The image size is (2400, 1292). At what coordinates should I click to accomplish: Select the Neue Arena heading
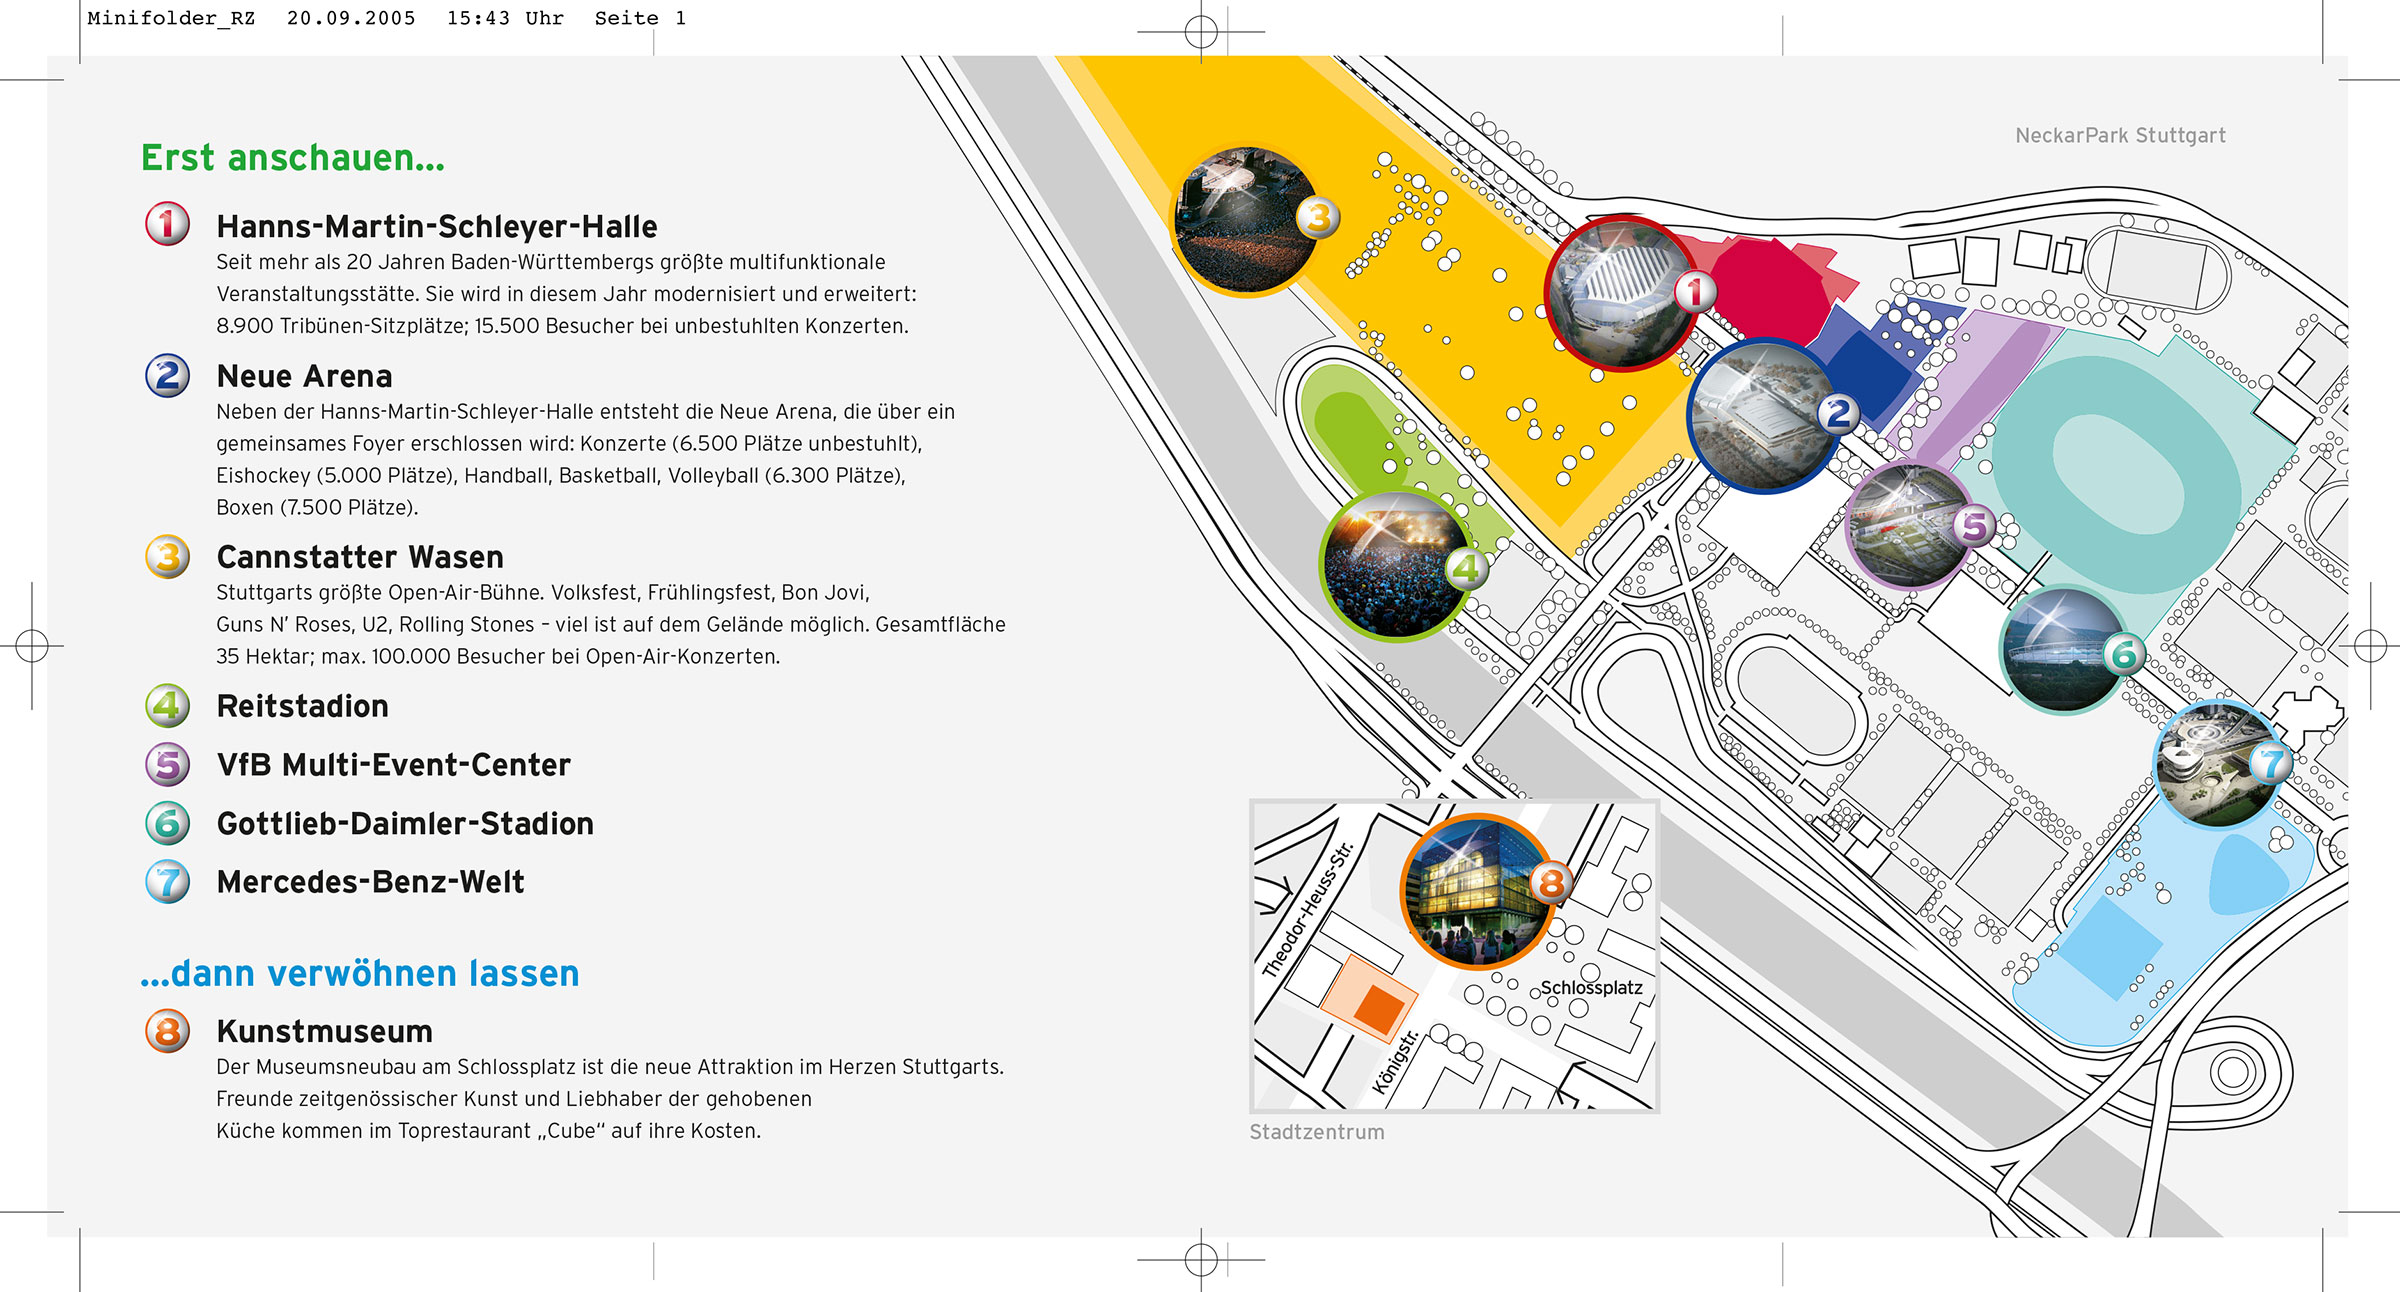pyautogui.click(x=305, y=376)
